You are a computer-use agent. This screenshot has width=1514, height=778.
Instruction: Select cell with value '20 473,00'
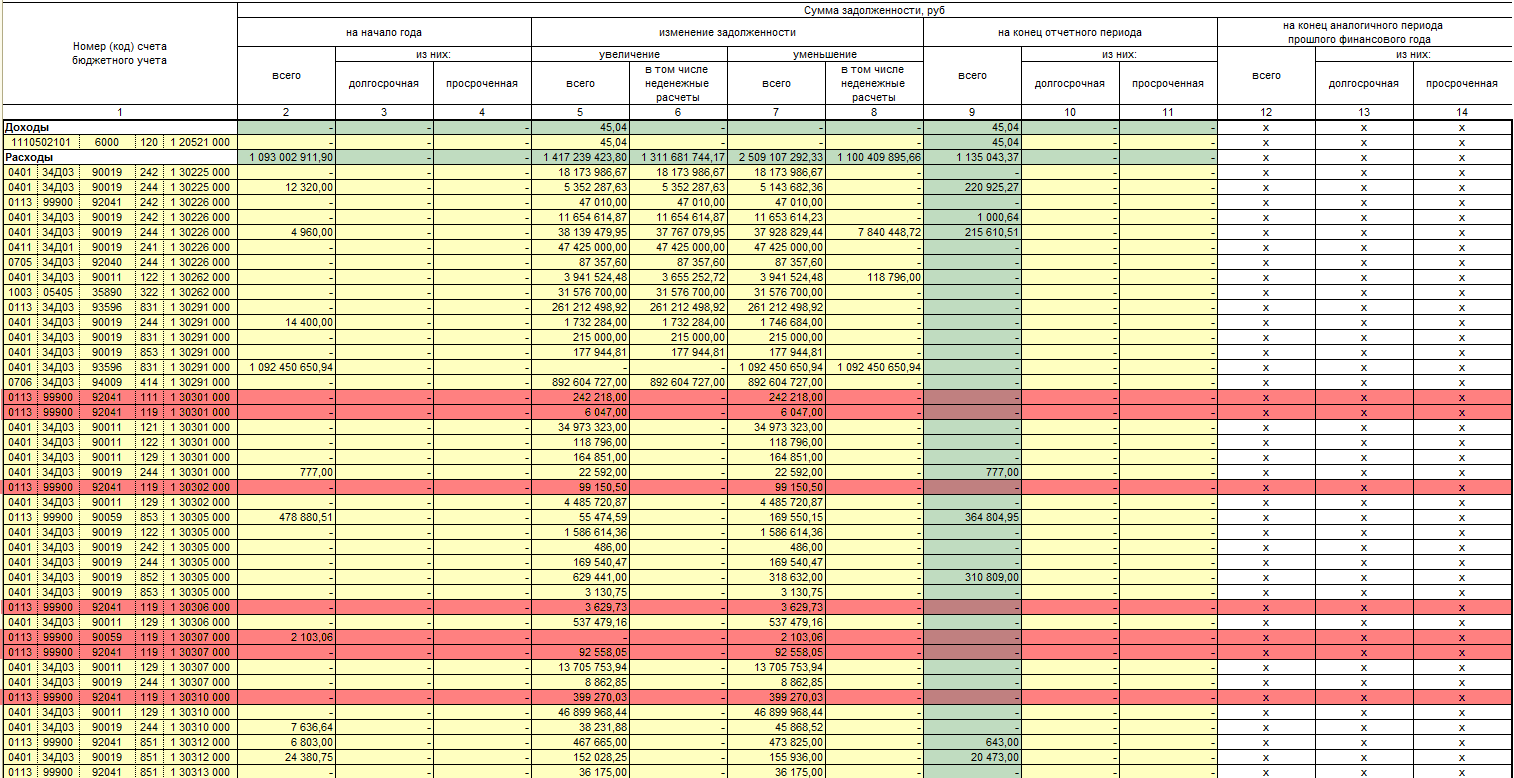tap(972, 757)
